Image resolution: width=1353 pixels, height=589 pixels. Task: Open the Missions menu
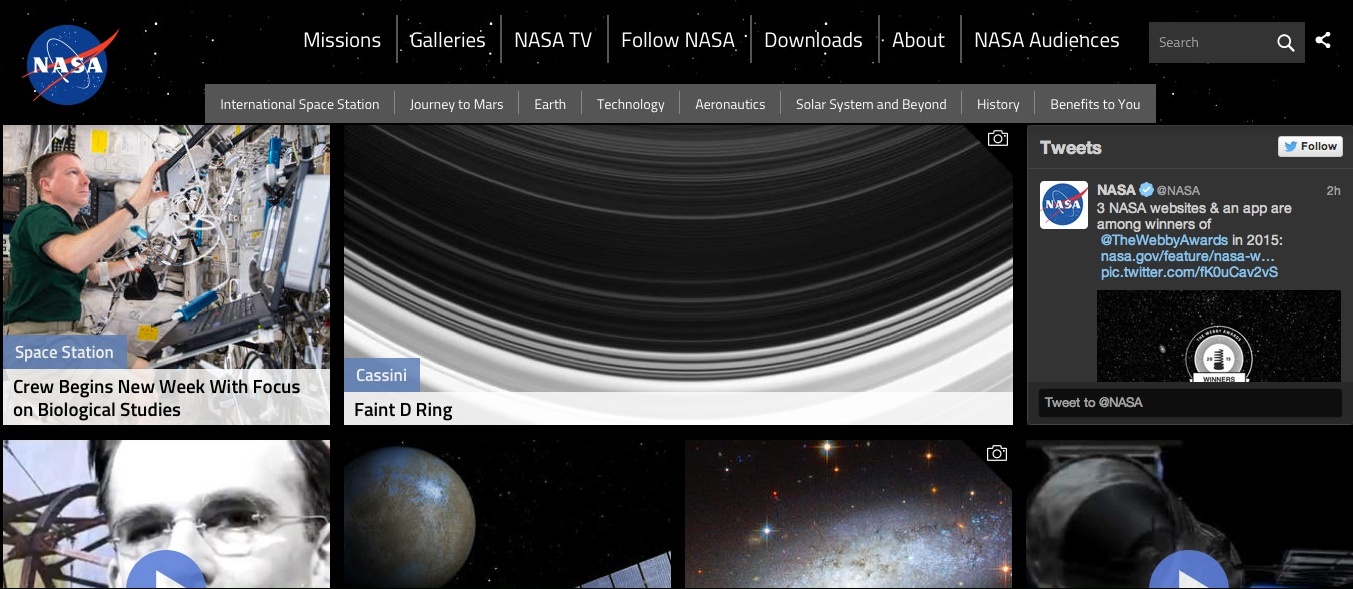341,40
